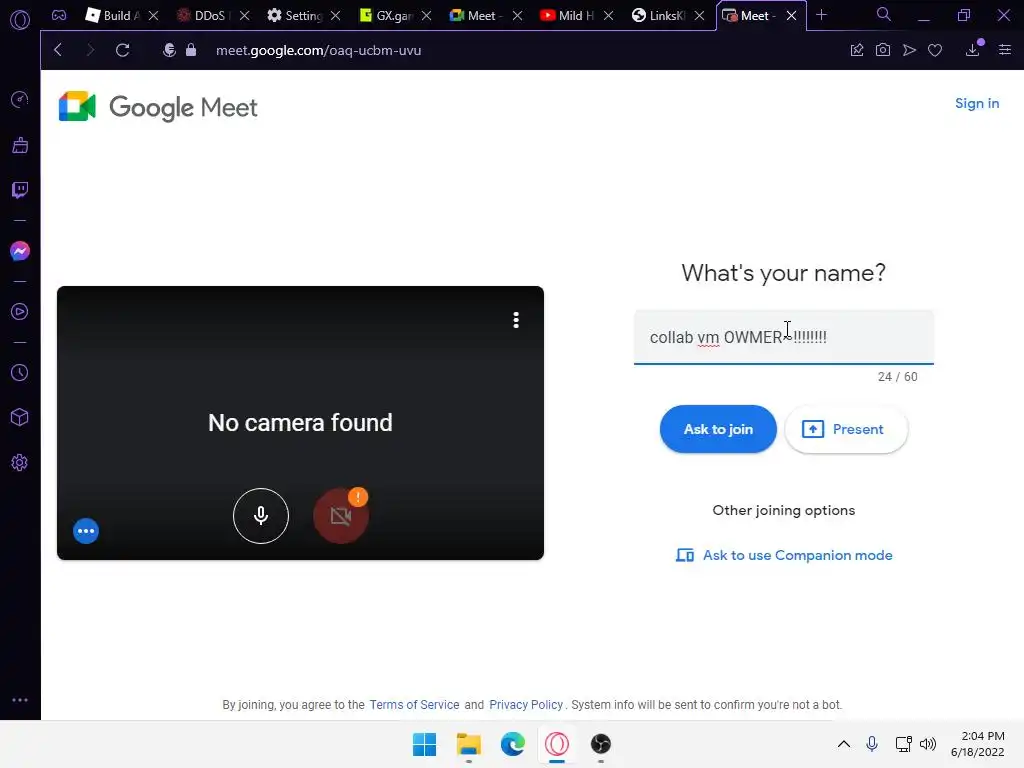
Task: Open a new tab with plus
Action: (x=822, y=14)
